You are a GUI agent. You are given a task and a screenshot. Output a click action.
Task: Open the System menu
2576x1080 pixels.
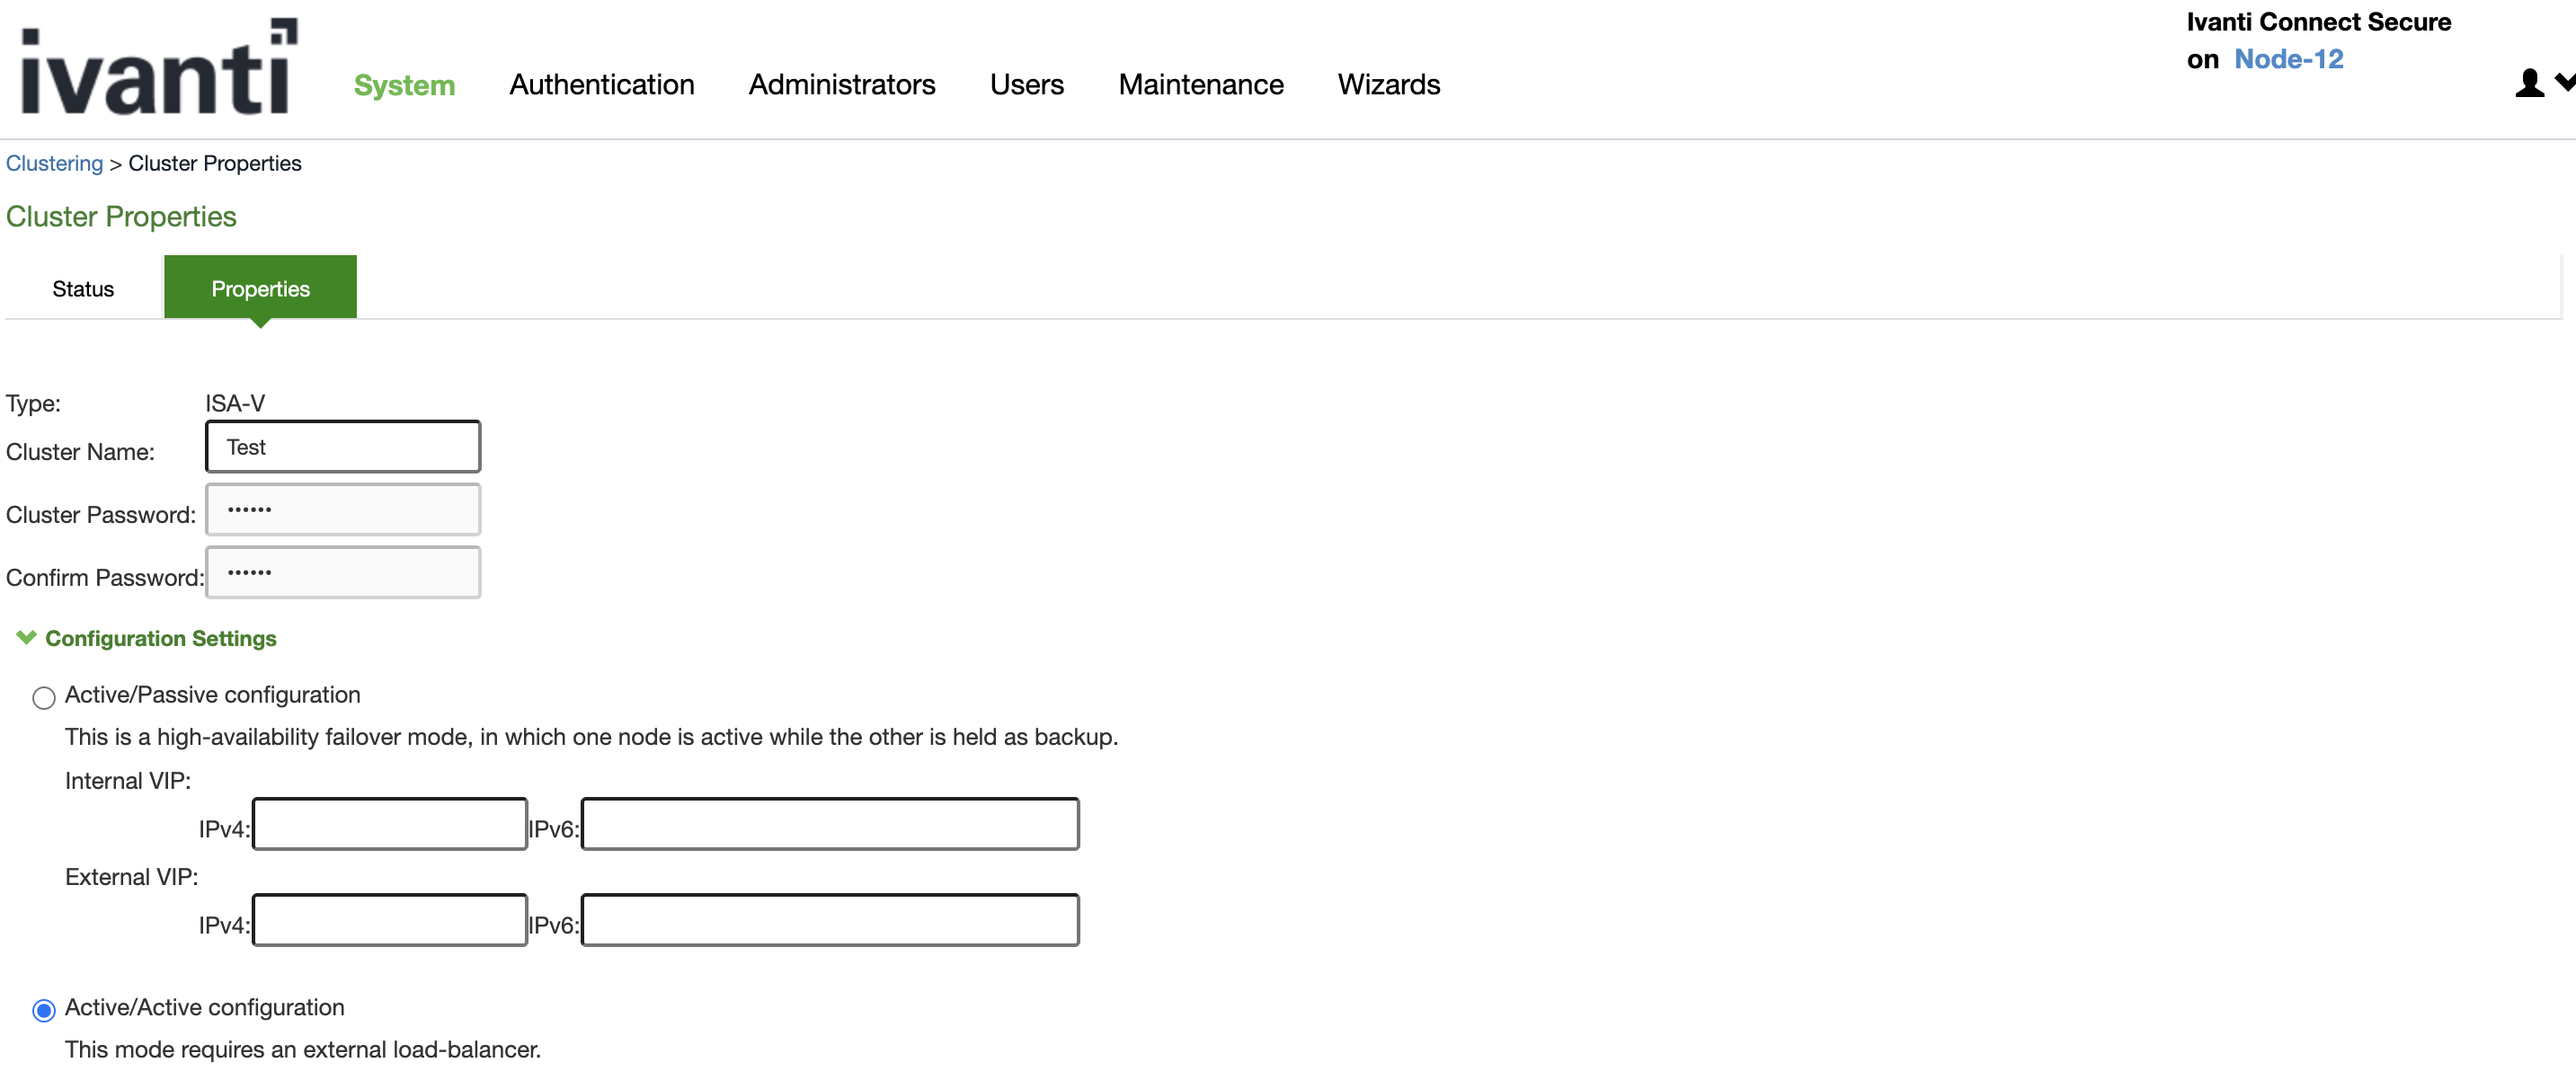[404, 85]
